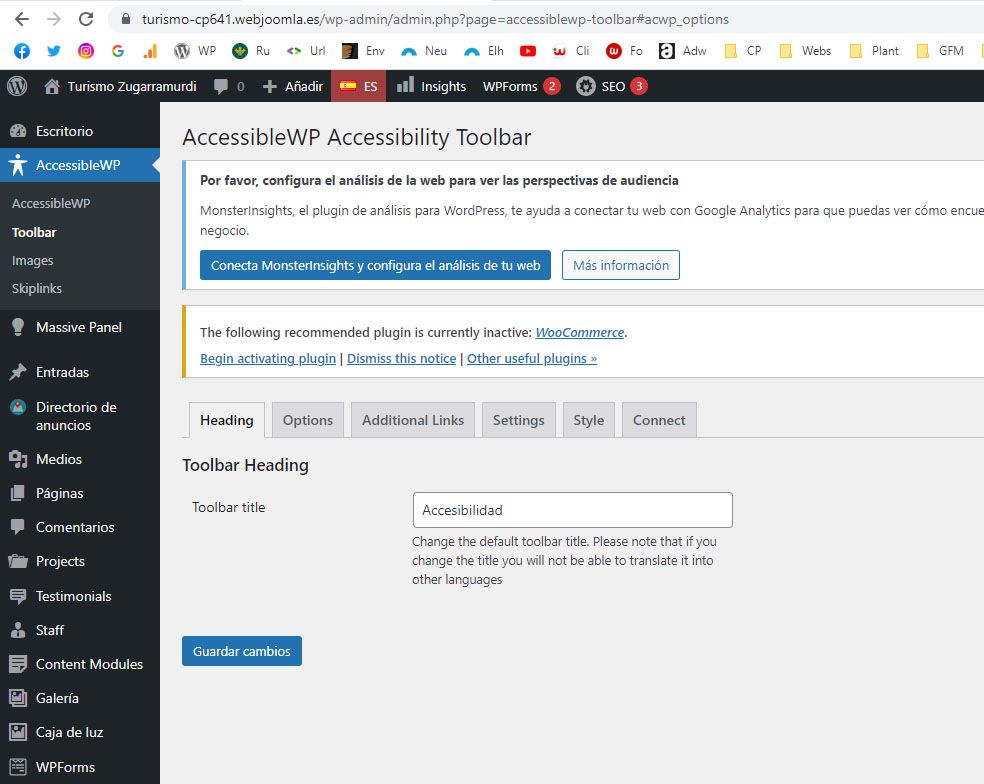Click the browser back arrow
This screenshot has width=984, height=784.
coord(22,19)
